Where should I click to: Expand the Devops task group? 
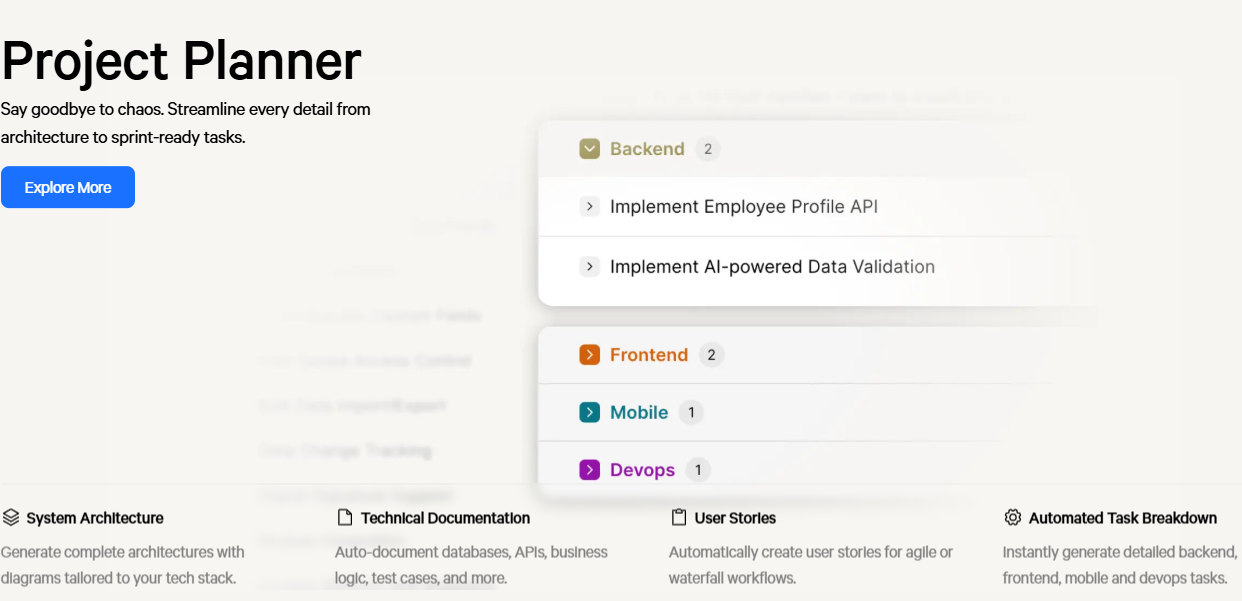[589, 470]
